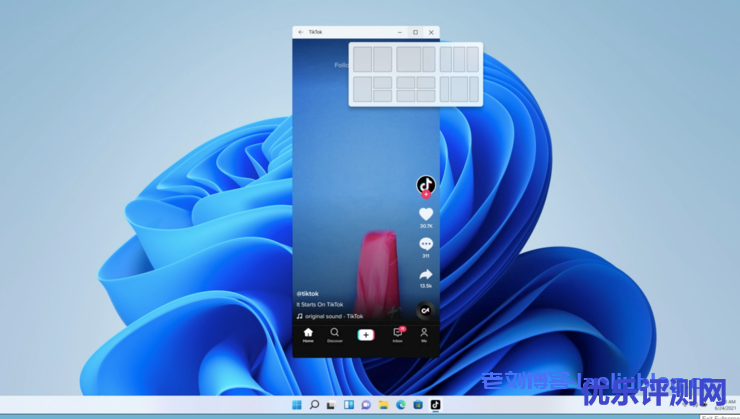
Task: Tap the spinning sound disc icon
Action: (425, 311)
